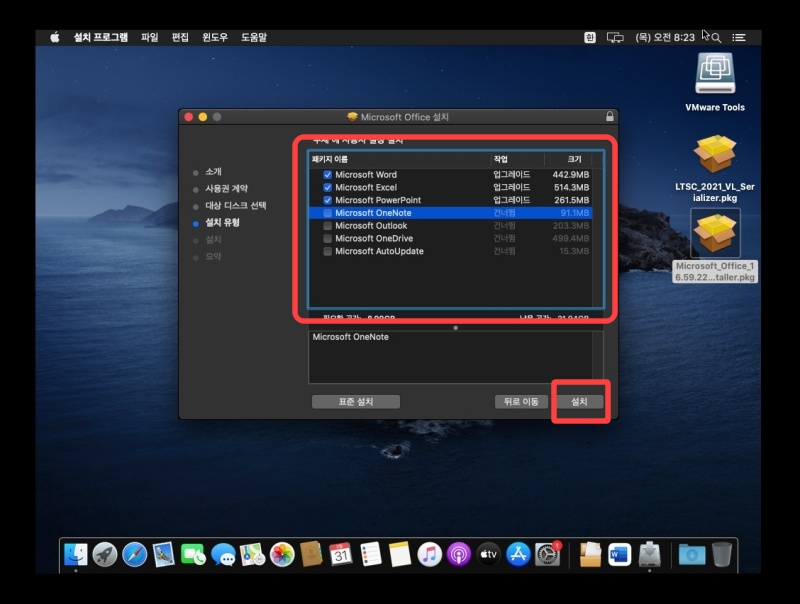Enable the Microsoft OneNote package checkbox
800x604 pixels.
coord(328,213)
